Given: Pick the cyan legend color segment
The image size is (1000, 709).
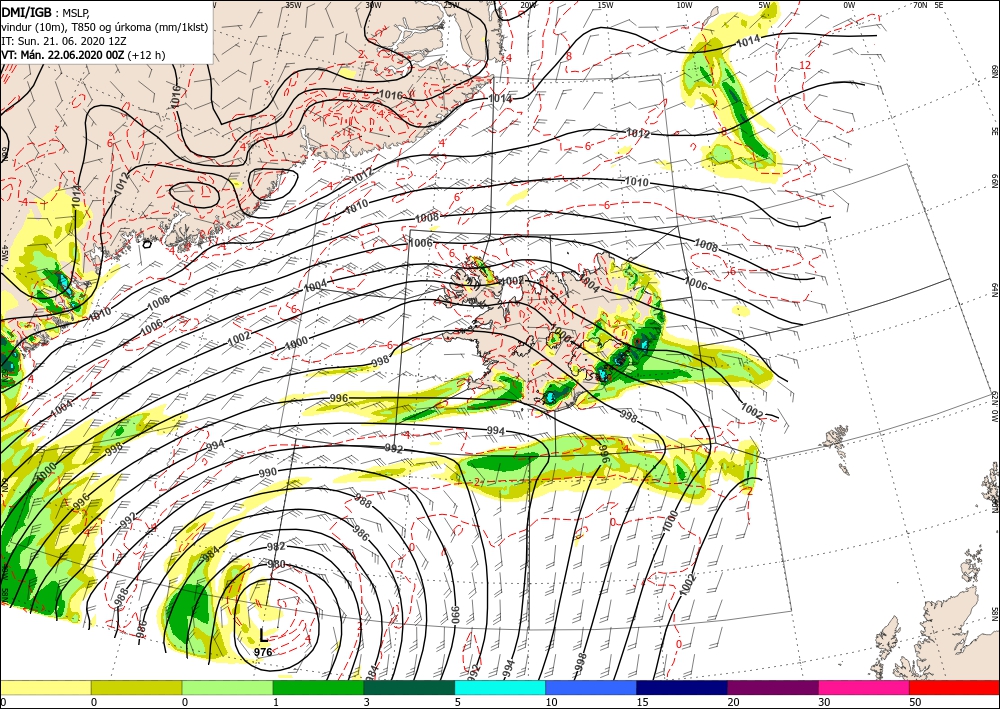Looking at the screenshot, I should click(500, 687).
